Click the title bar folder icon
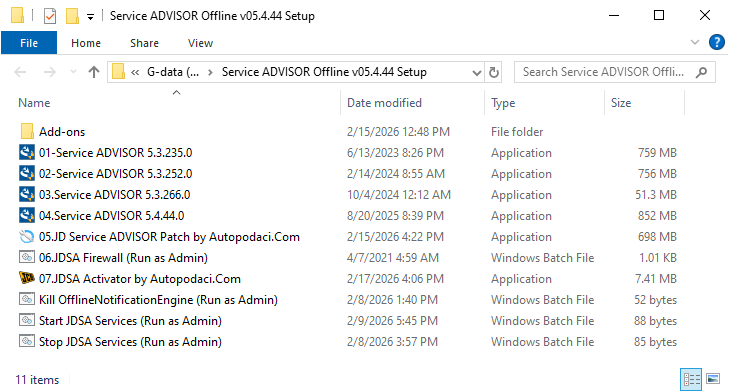The width and height of the screenshot is (729, 392). [17, 15]
